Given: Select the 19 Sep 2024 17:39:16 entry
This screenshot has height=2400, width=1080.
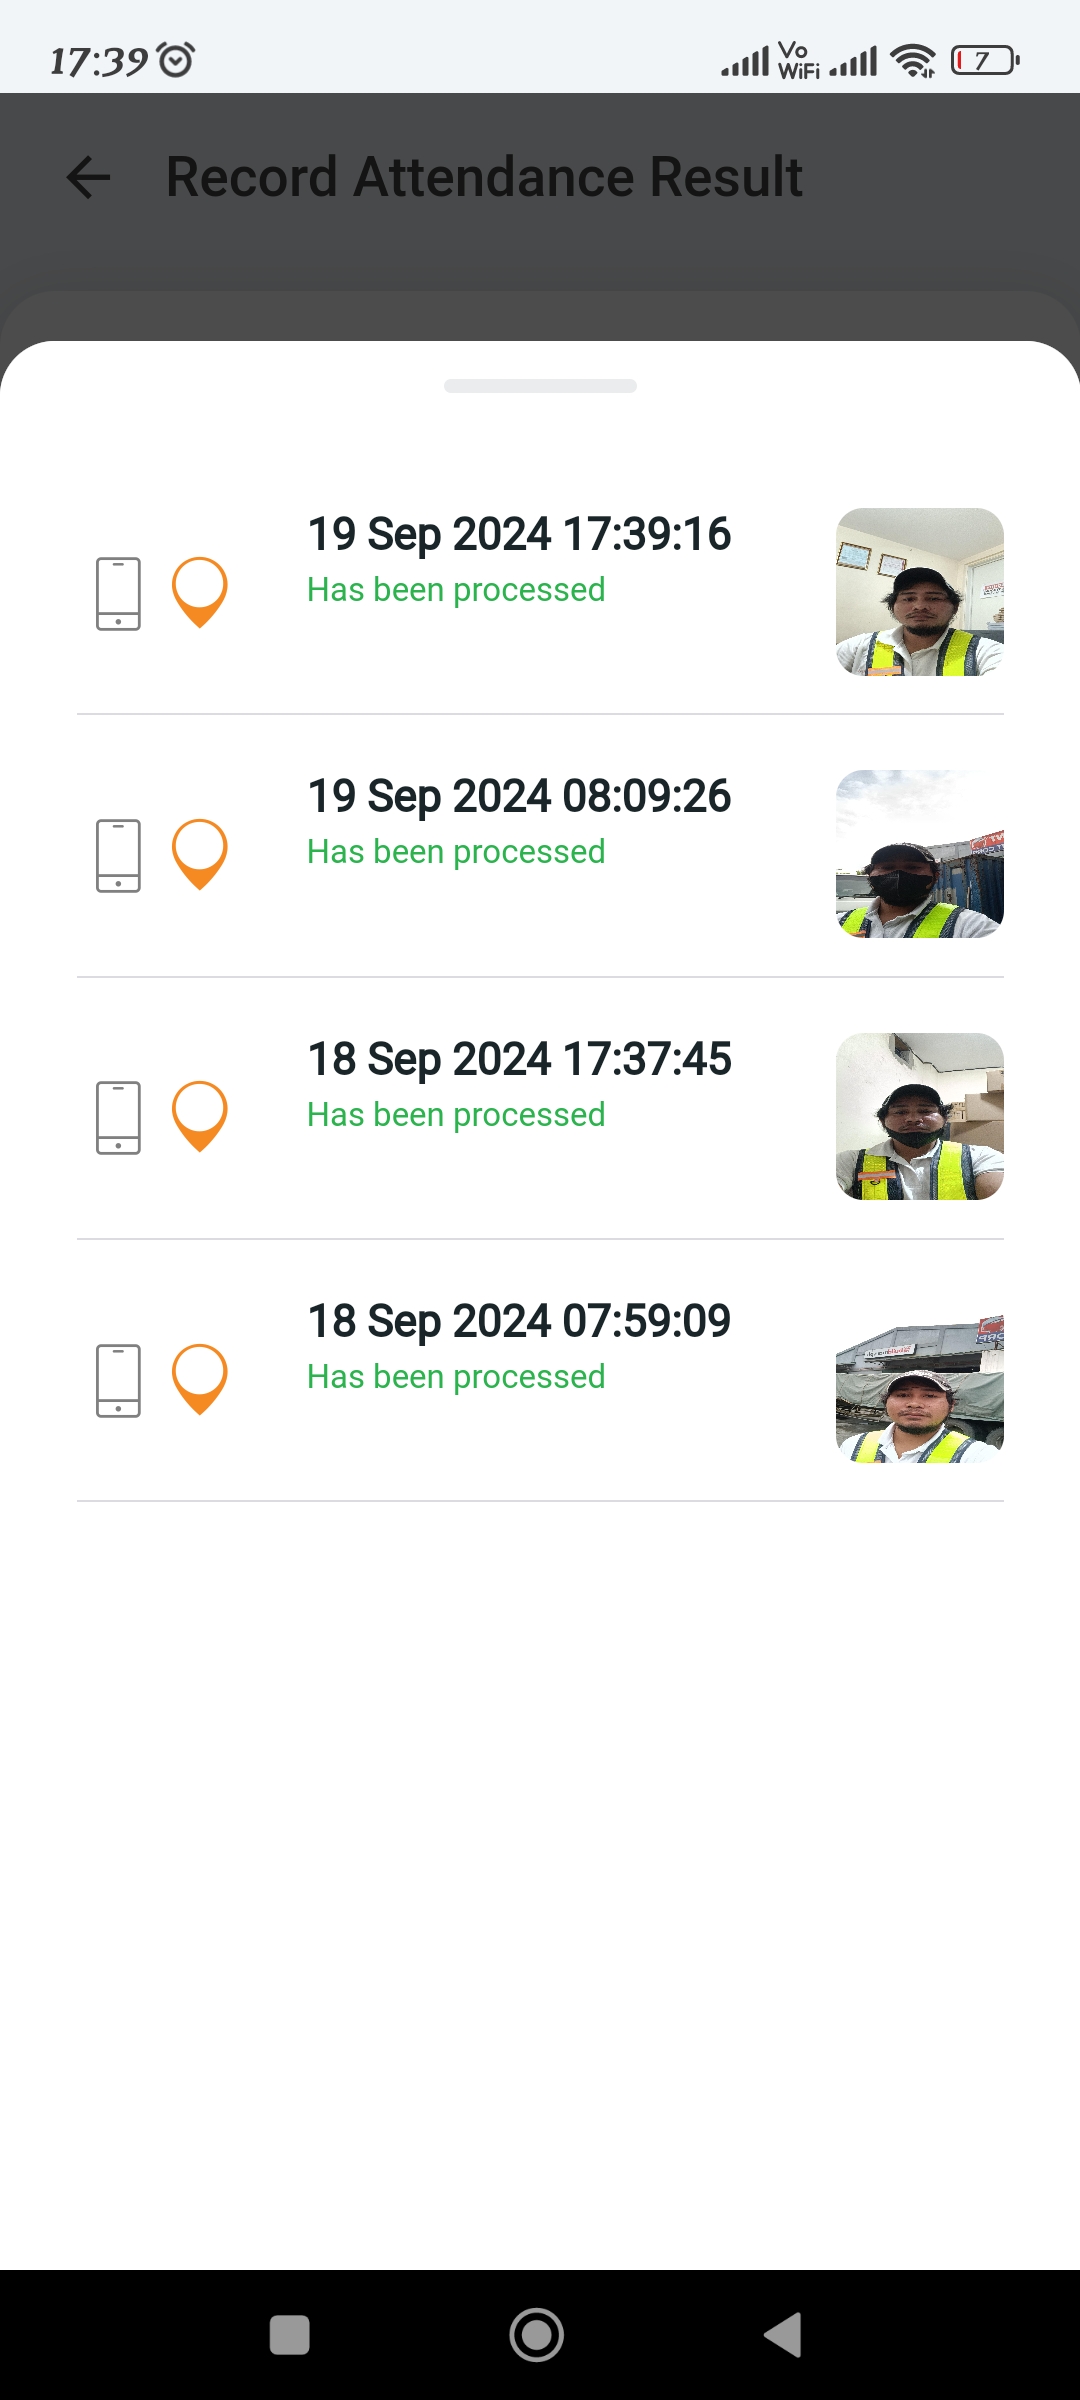Looking at the screenshot, I should pyautogui.click(x=518, y=535).
